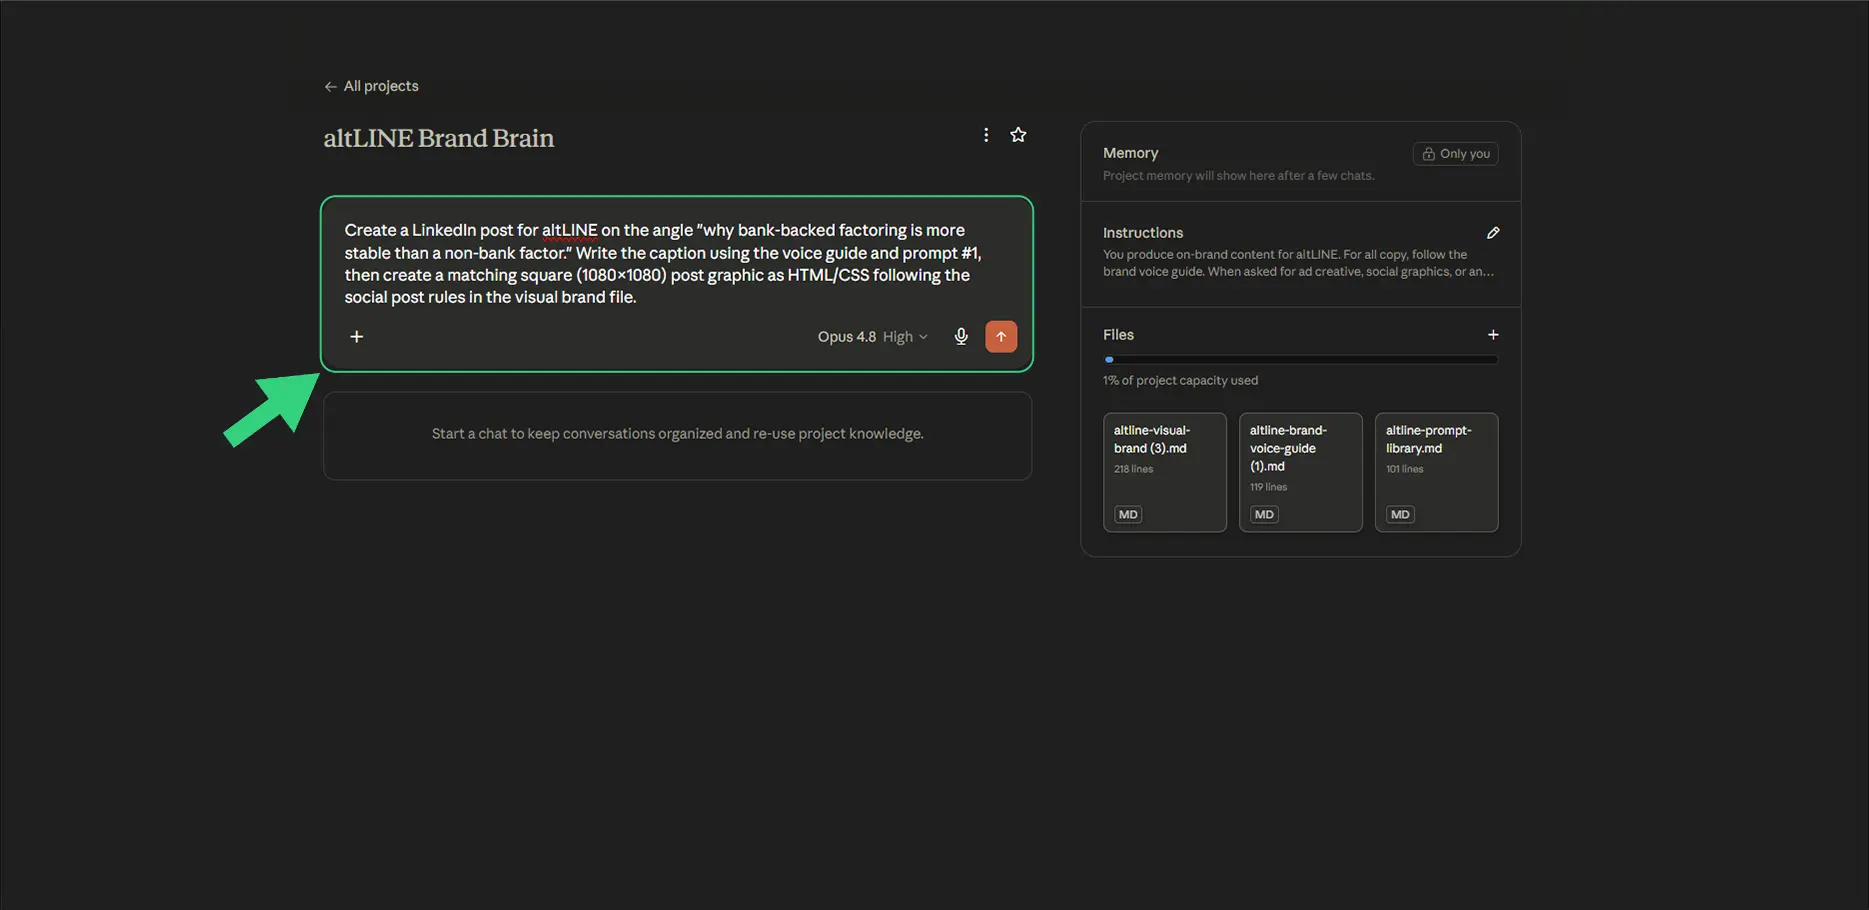Click 'Project memory will show here' text

pos(1239,176)
